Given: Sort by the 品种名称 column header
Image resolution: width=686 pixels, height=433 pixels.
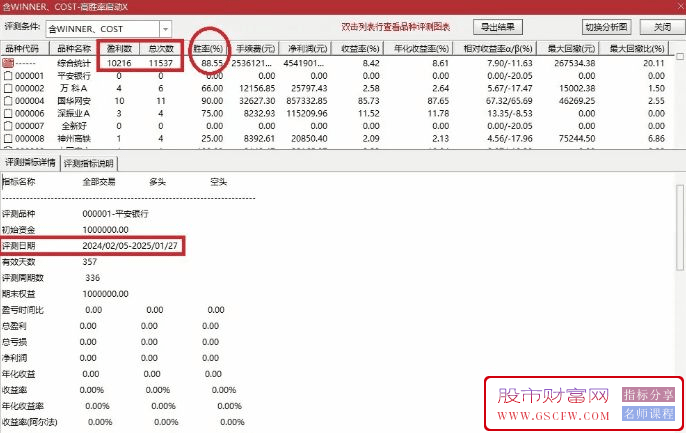Looking at the screenshot, I should pyautogui.click(x=74, y=49).
